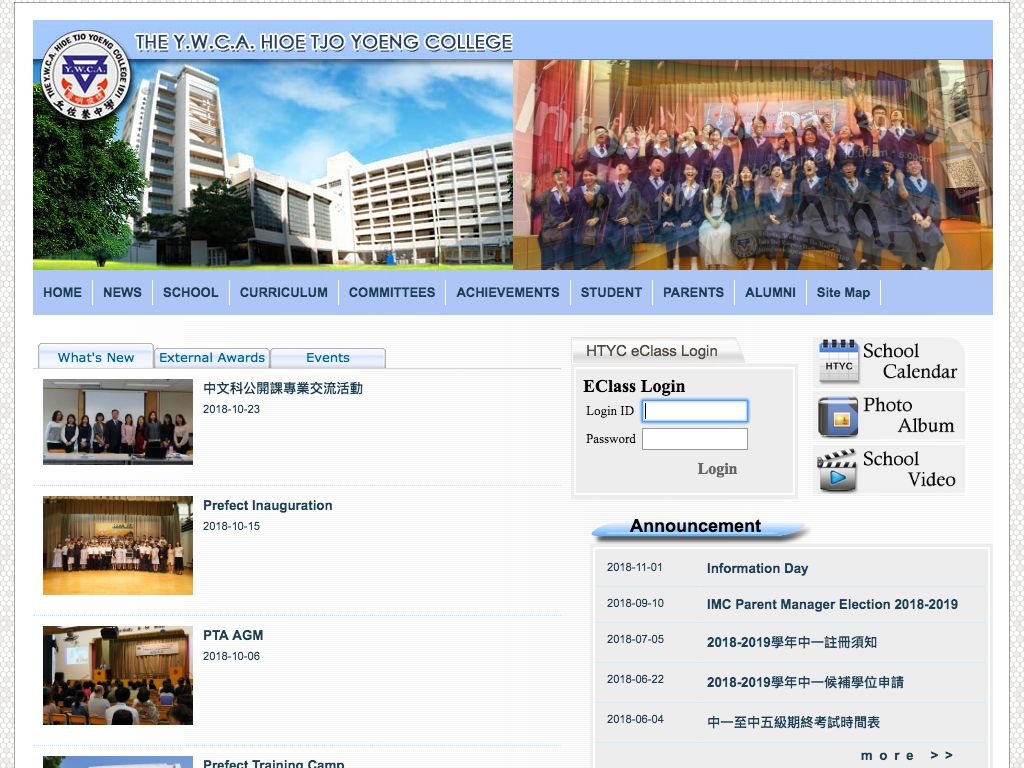The image size is (1024, 768).
Task: Click the eClass Login button
Action: [x=717, y=469]
